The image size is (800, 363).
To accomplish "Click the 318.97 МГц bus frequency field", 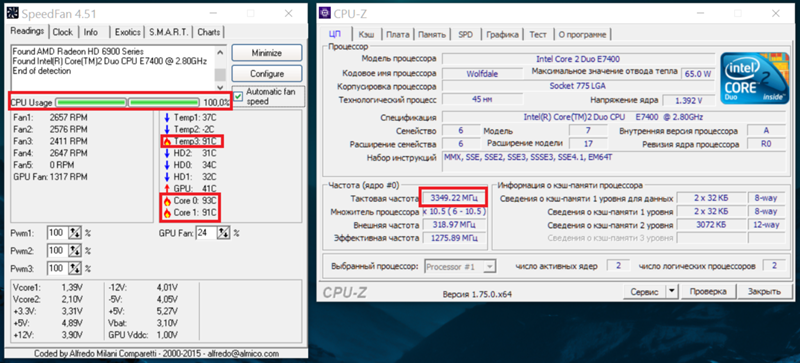I will [454, 225].
